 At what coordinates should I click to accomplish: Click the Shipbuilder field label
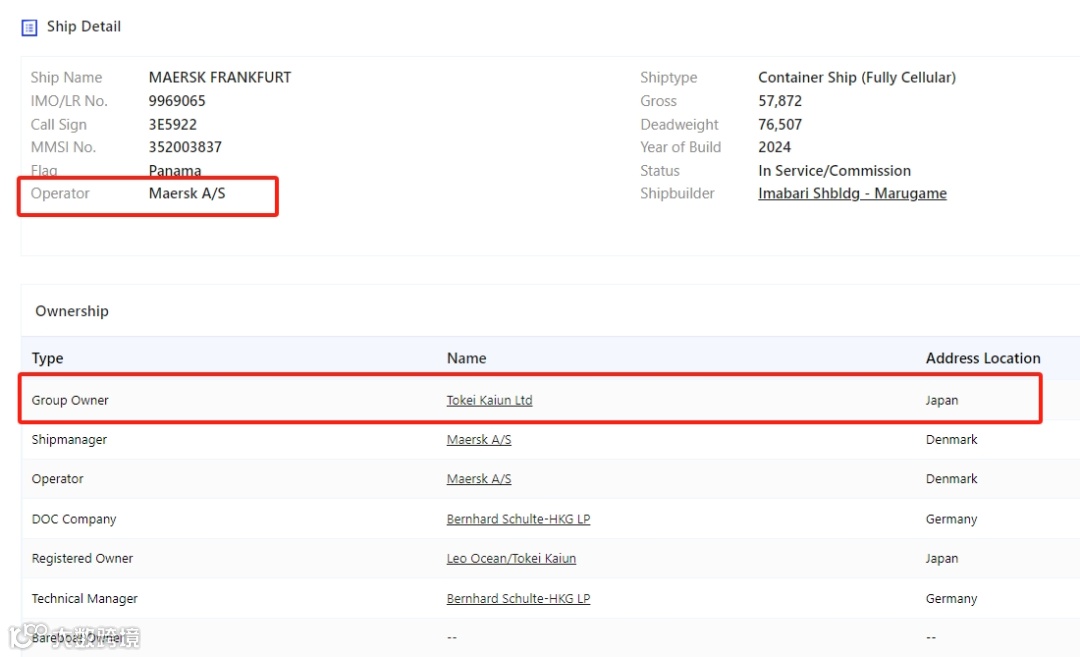[x=677, y=194]
